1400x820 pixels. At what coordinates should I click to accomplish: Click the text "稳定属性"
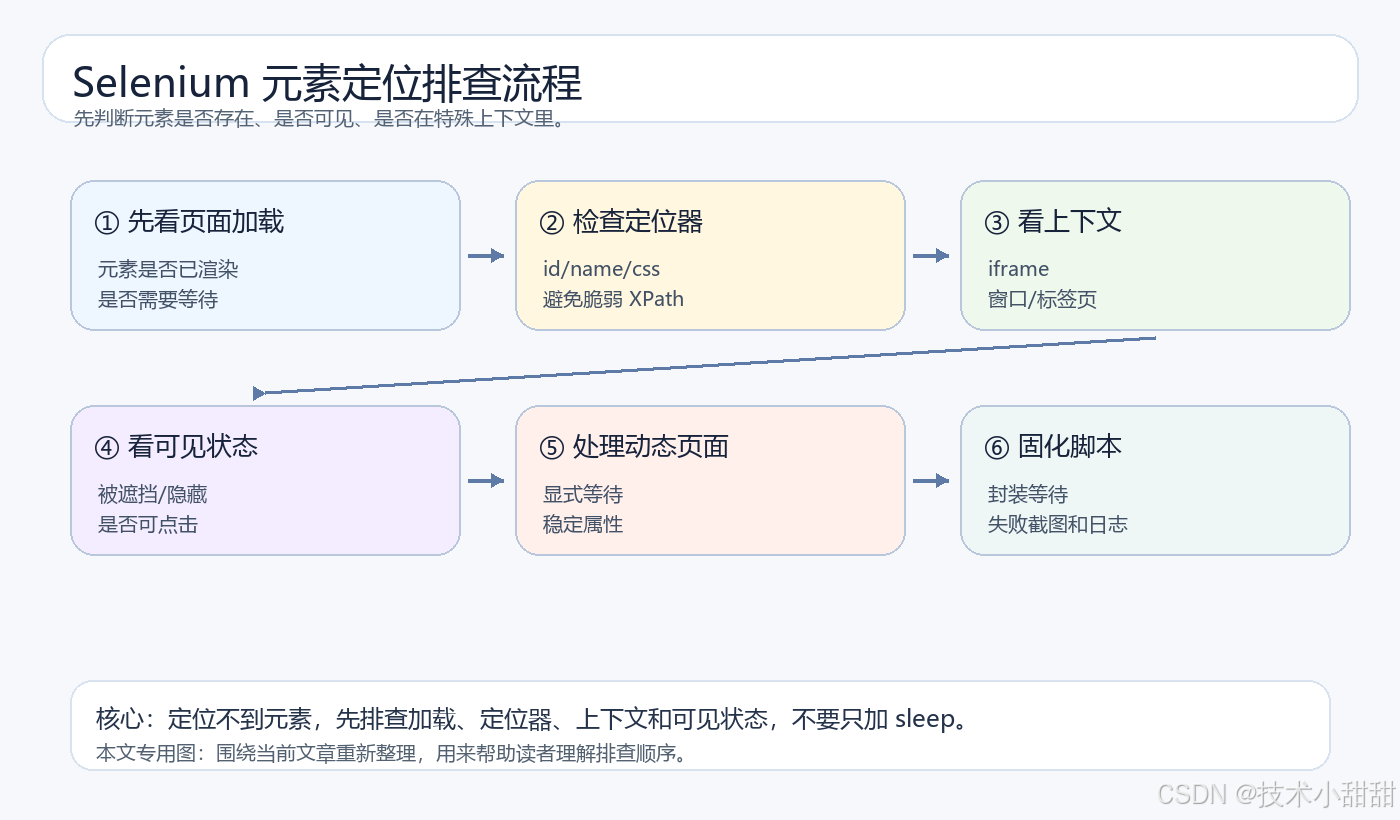(x=583, y=524)
